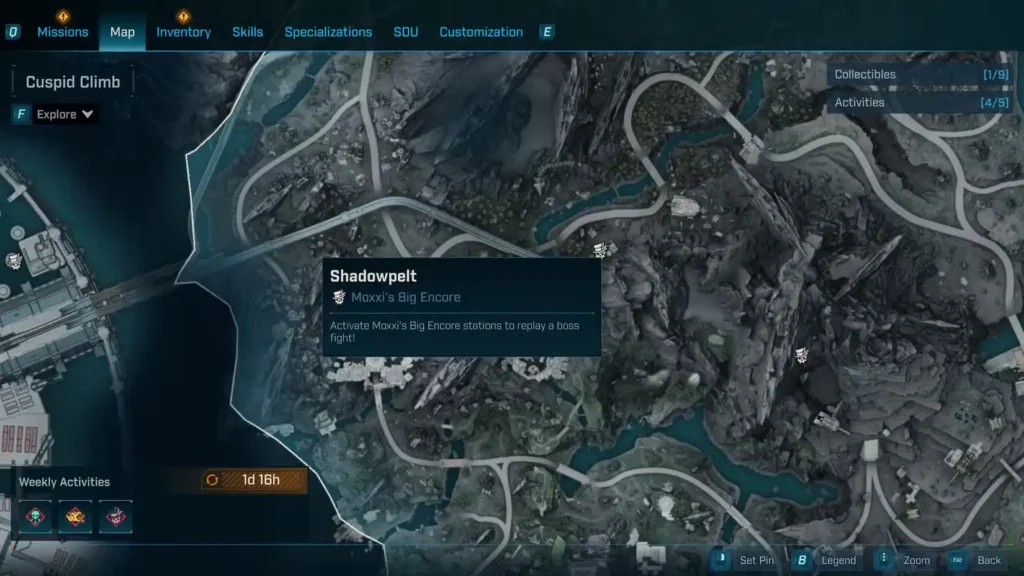Click the Moxxi's Big Encore tooltip label
This screenshot has width=1024, height=576.
click(x=406, y=297)
